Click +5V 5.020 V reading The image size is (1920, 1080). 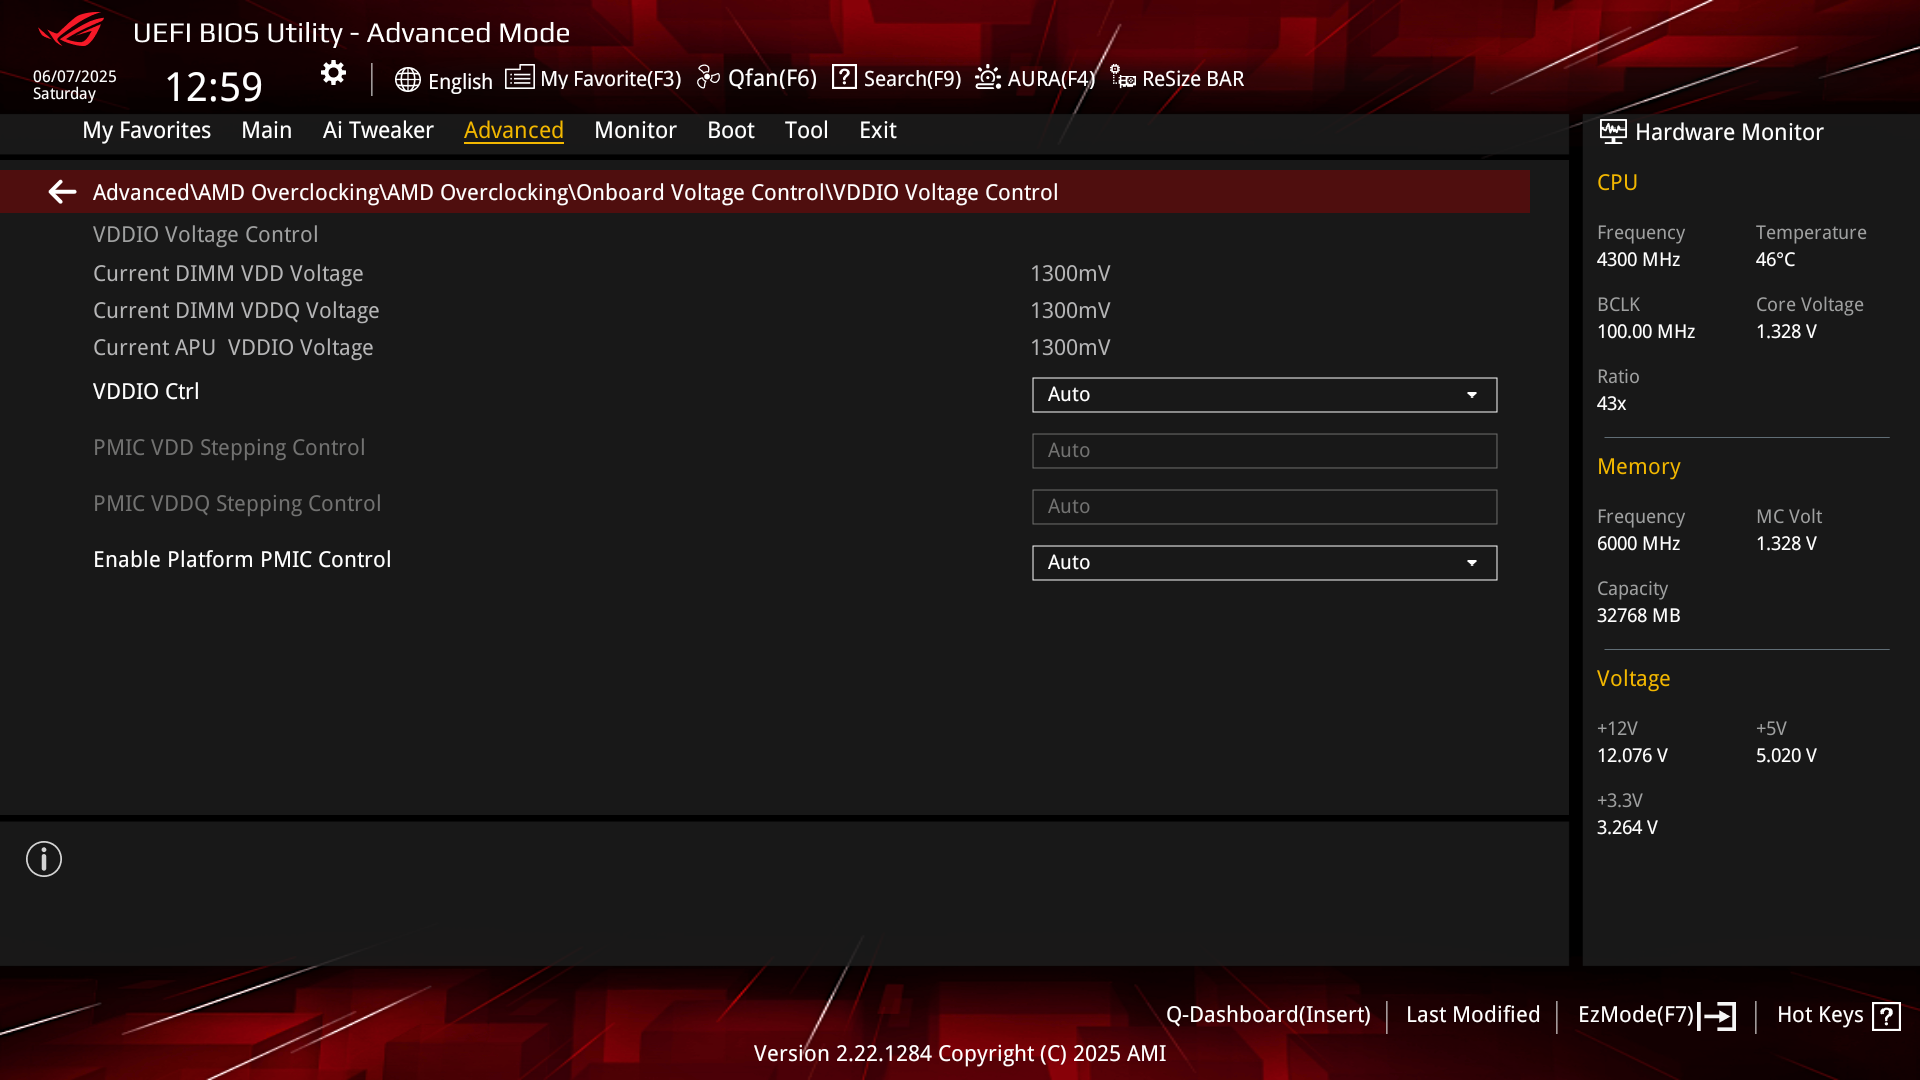click(x=1786, y=756)
